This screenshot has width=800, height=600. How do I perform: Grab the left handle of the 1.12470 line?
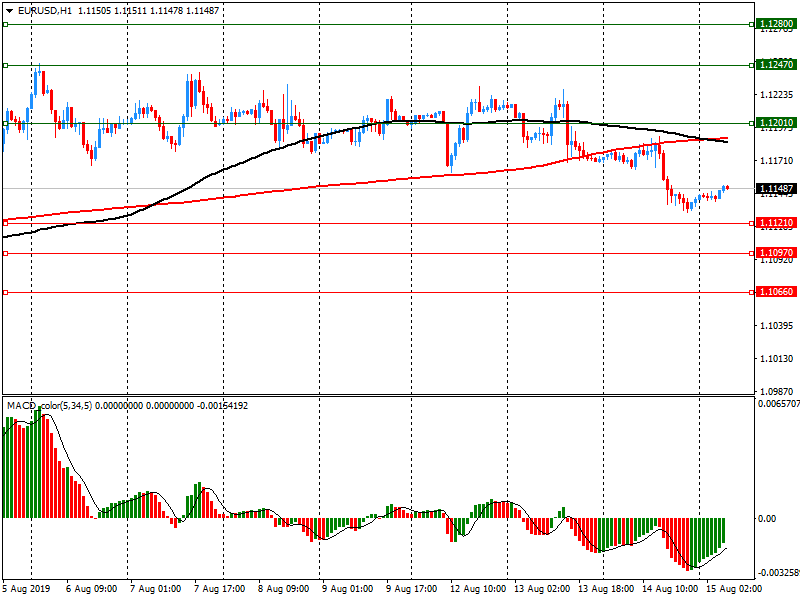coord(6,65)
